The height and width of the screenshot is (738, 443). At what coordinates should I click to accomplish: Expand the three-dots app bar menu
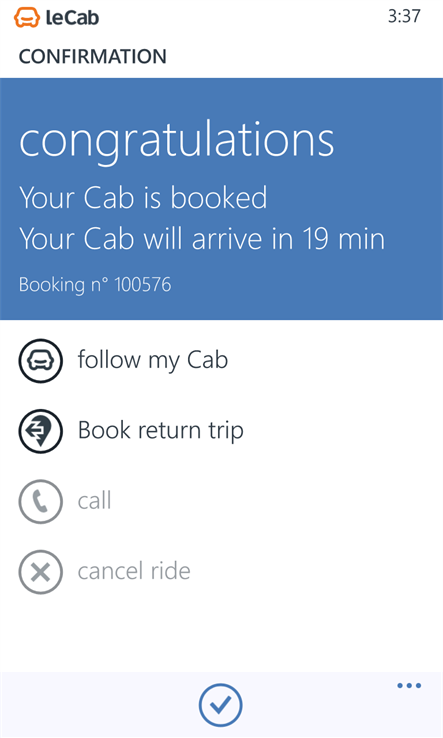click(409, 685)
